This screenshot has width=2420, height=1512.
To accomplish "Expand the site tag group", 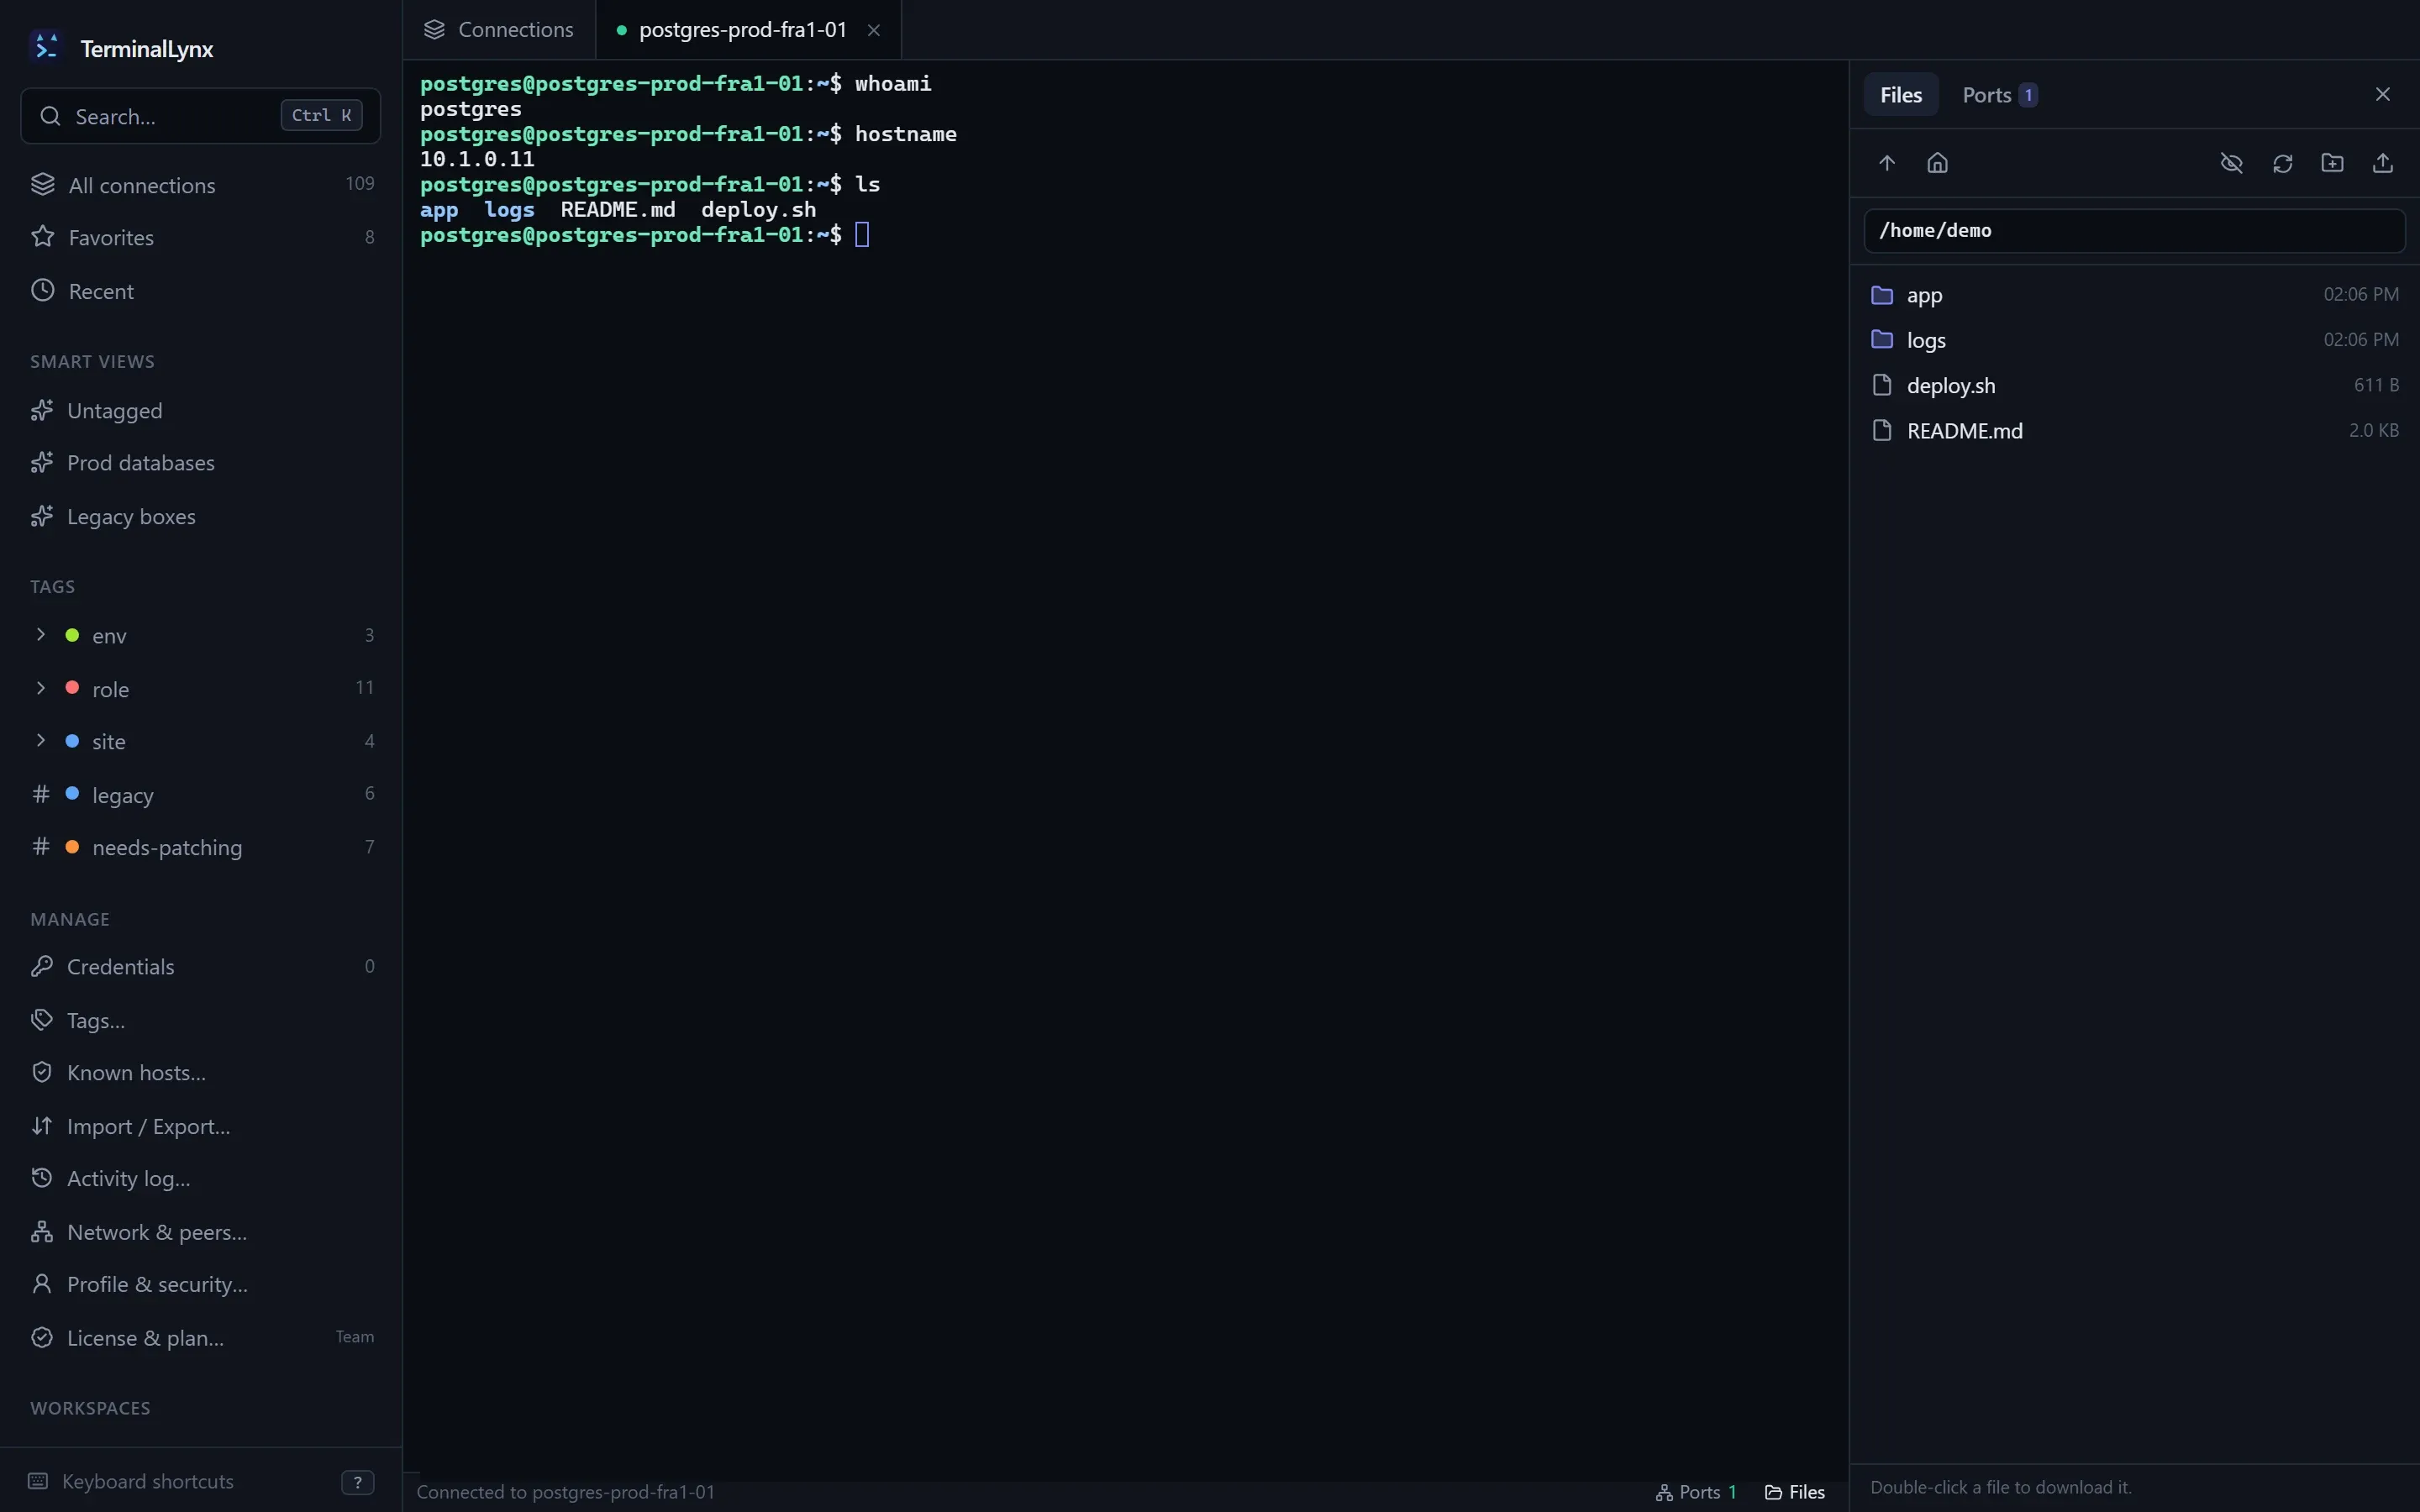I will pyautogui.click(x=201, y=742).
